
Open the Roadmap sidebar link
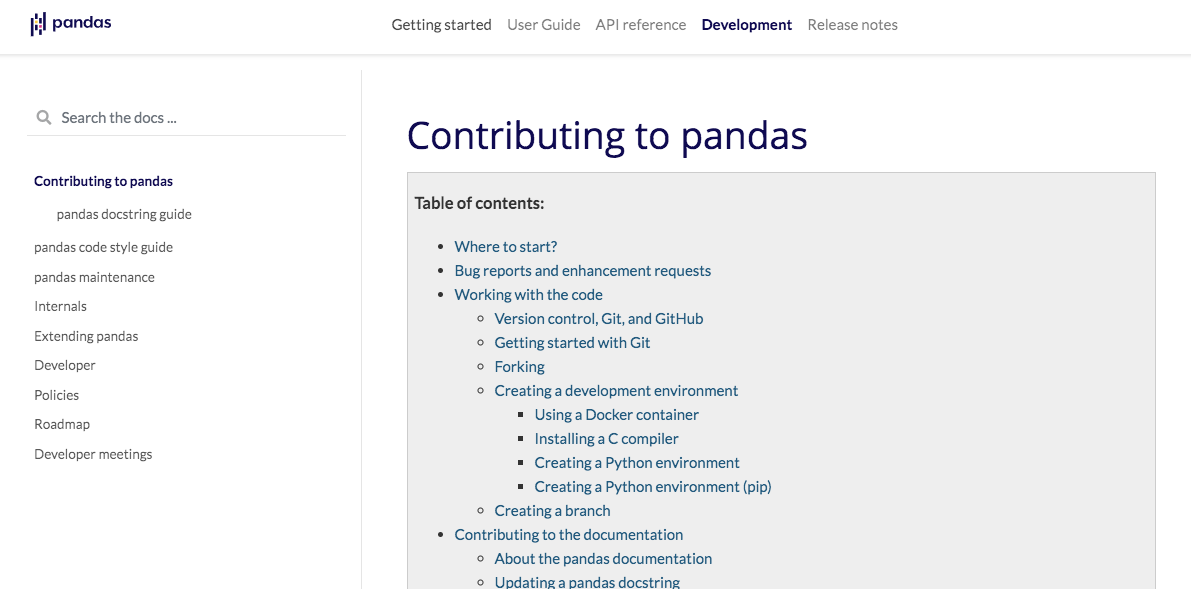pyautogui.click(x=62, y=424)
